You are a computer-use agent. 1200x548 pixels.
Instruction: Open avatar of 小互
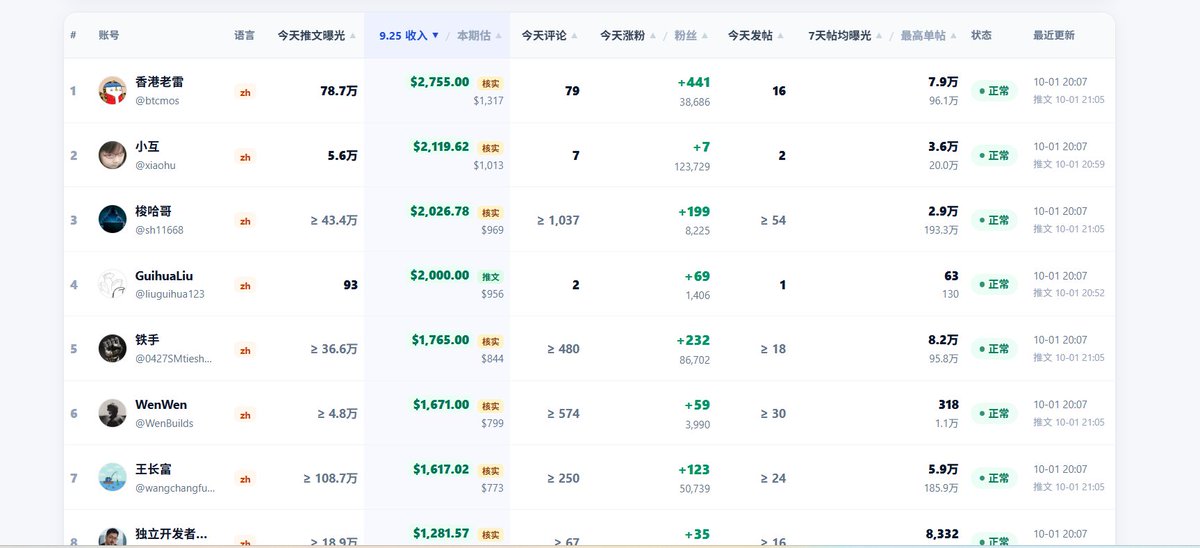[112, 155]
